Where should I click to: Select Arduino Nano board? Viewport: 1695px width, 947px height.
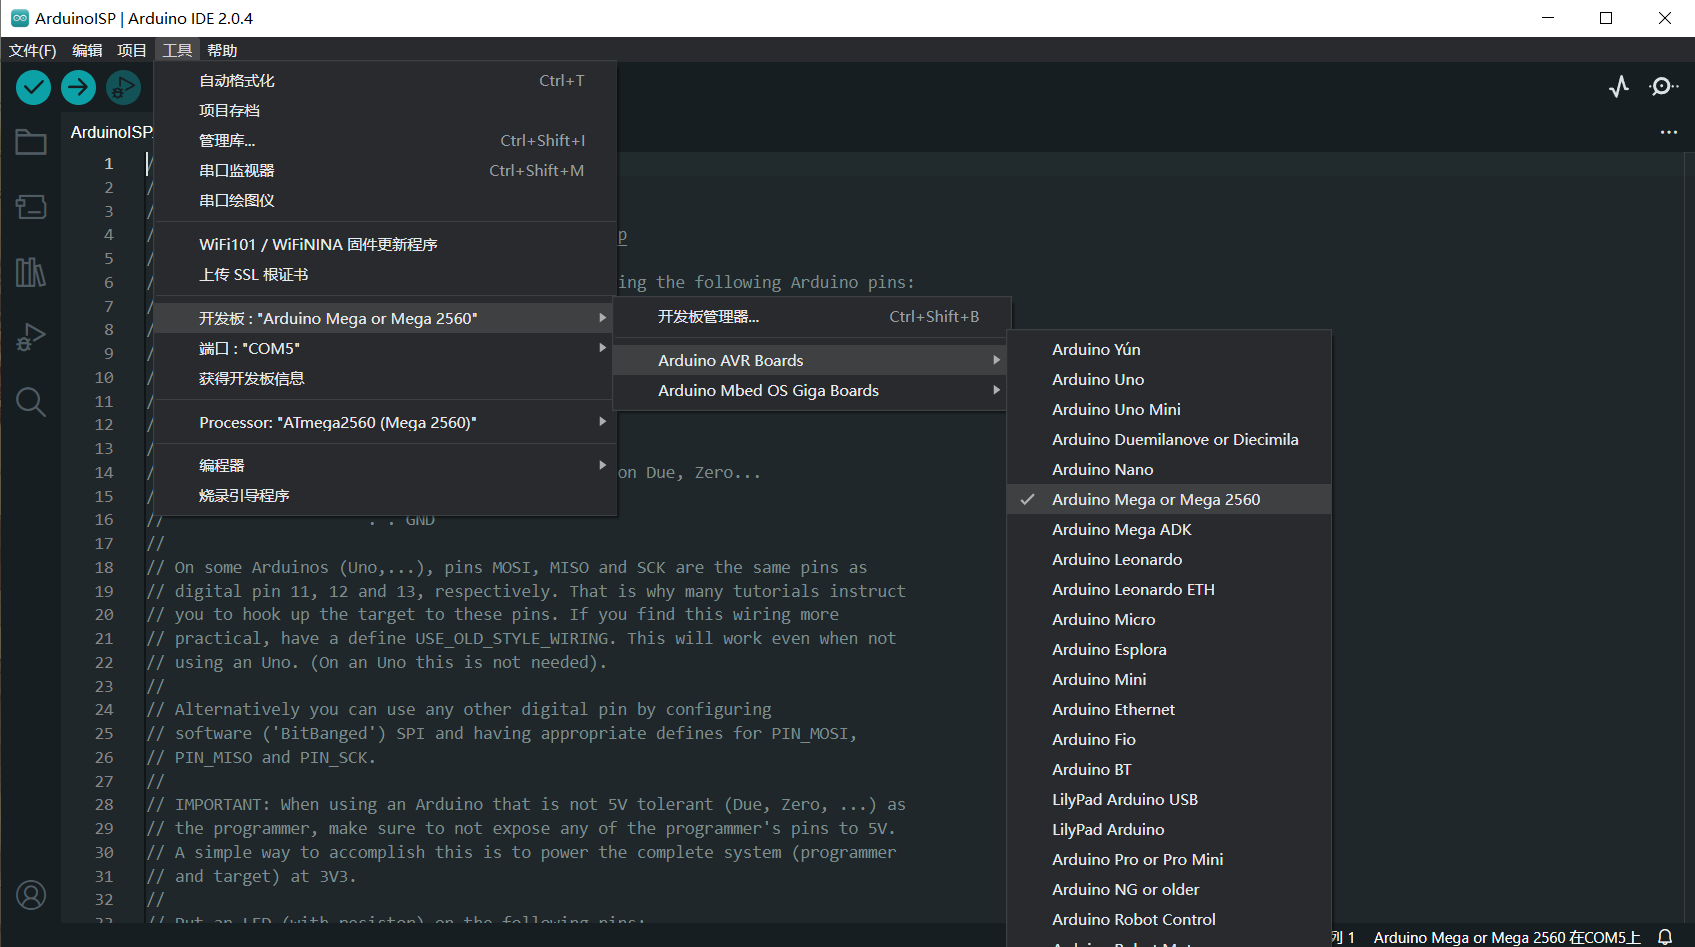pos(1169,469)
